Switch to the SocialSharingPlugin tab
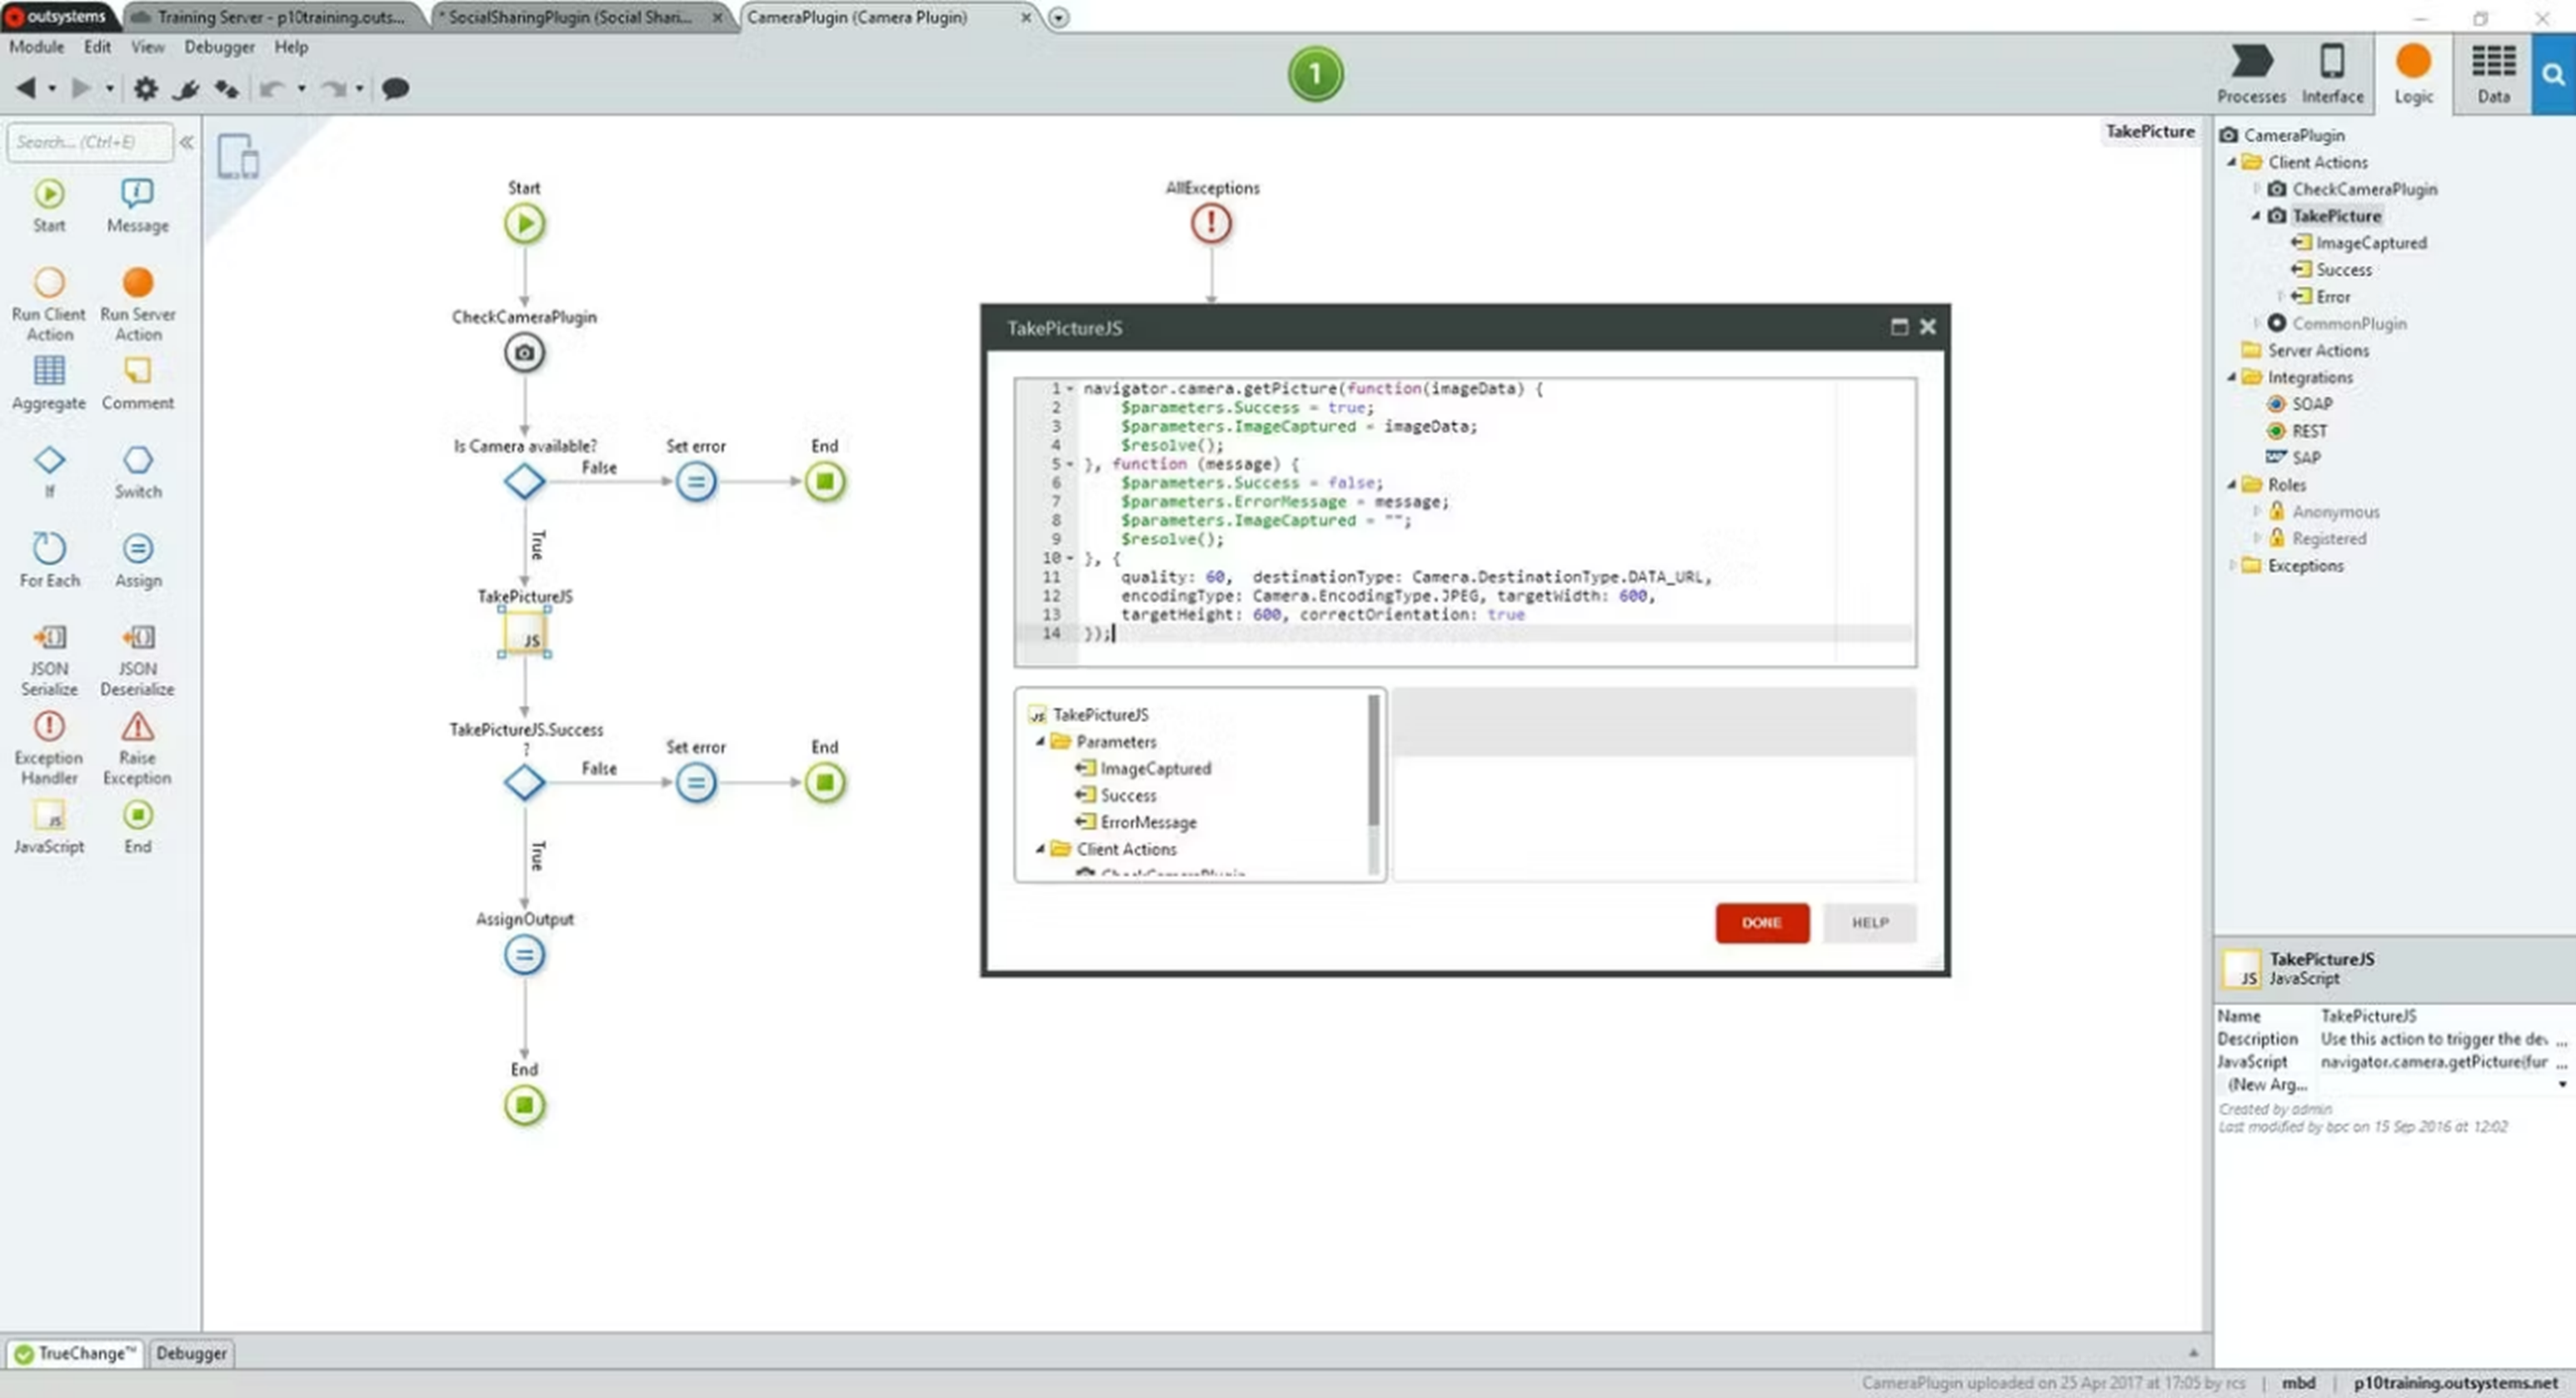Screen dimensions: 2576x1398 (565, 17)
